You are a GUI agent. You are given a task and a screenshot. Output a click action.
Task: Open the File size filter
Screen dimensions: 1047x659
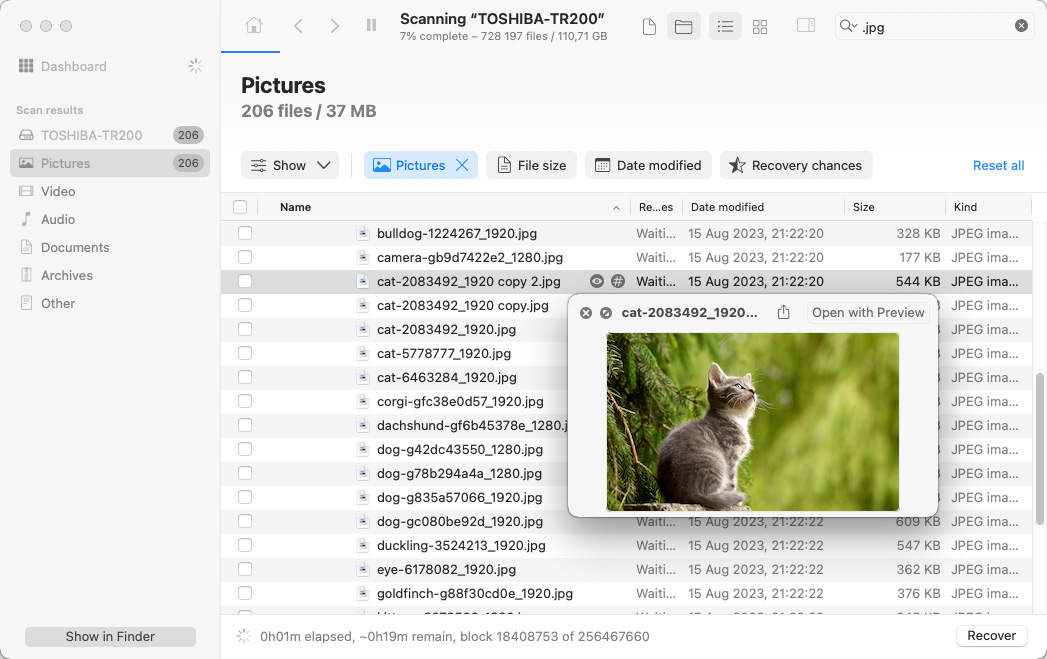click(532, 165)
